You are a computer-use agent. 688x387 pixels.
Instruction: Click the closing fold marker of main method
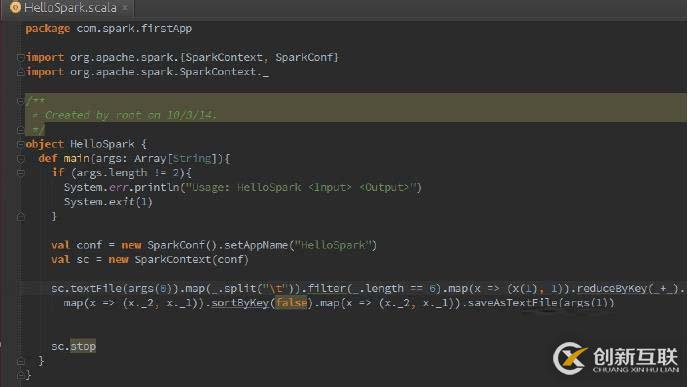[x=21, y=361]
